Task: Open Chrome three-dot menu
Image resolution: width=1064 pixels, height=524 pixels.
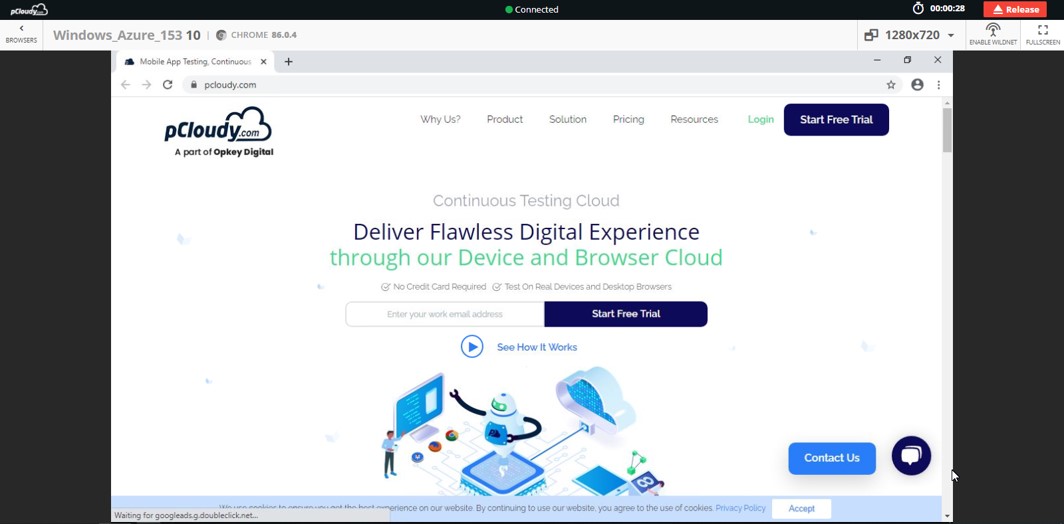Action: [938, 85]
